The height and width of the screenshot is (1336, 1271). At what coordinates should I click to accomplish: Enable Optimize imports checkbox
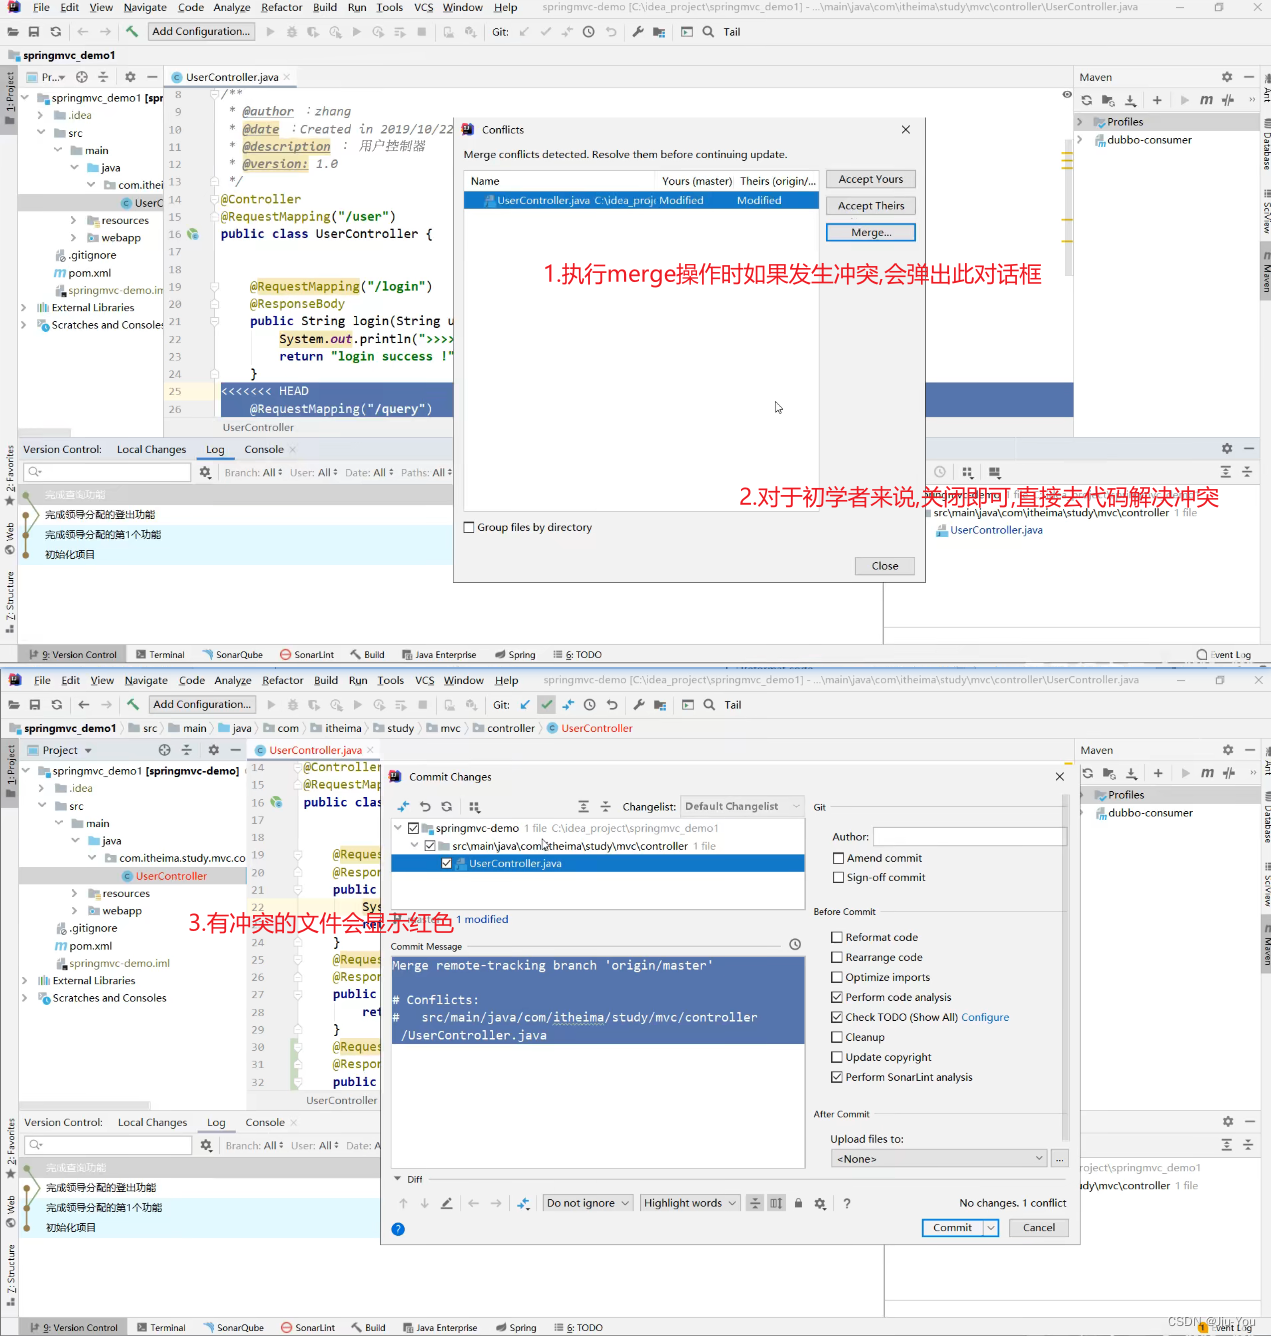pos(837,977)
